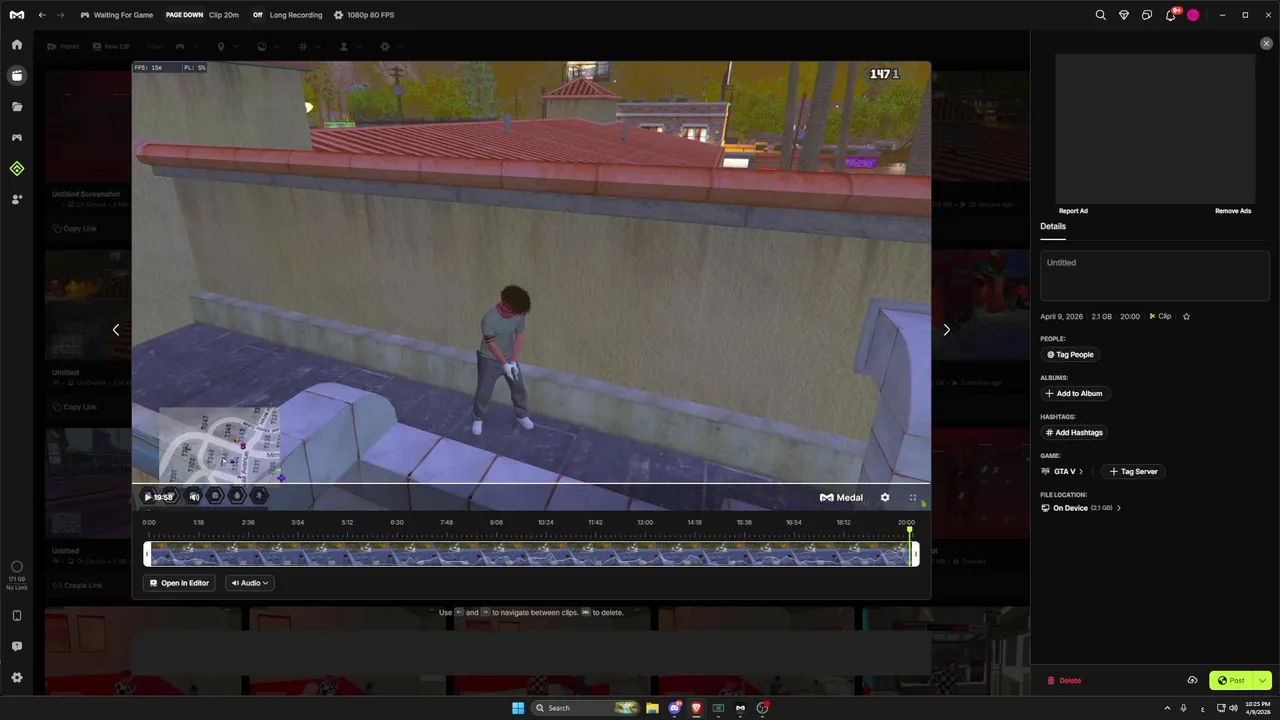The height and width of the screenshot is (720, 1280).
Task: Click the water drop hexagon icon in player
Action: coord(237,496)
